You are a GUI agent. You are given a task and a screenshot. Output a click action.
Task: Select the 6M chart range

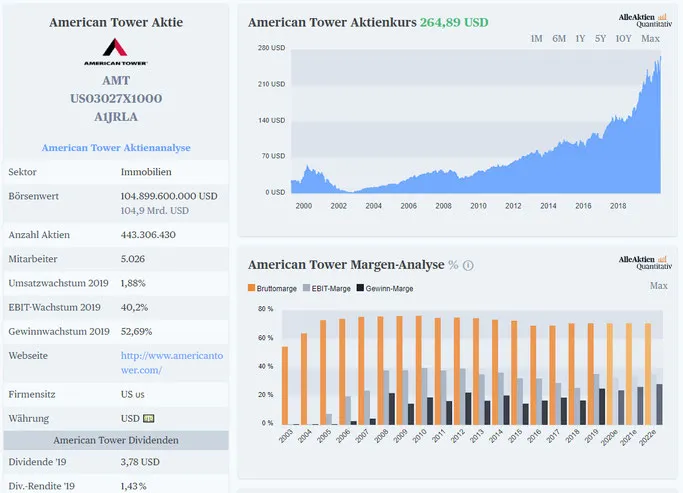click(559, 39)
